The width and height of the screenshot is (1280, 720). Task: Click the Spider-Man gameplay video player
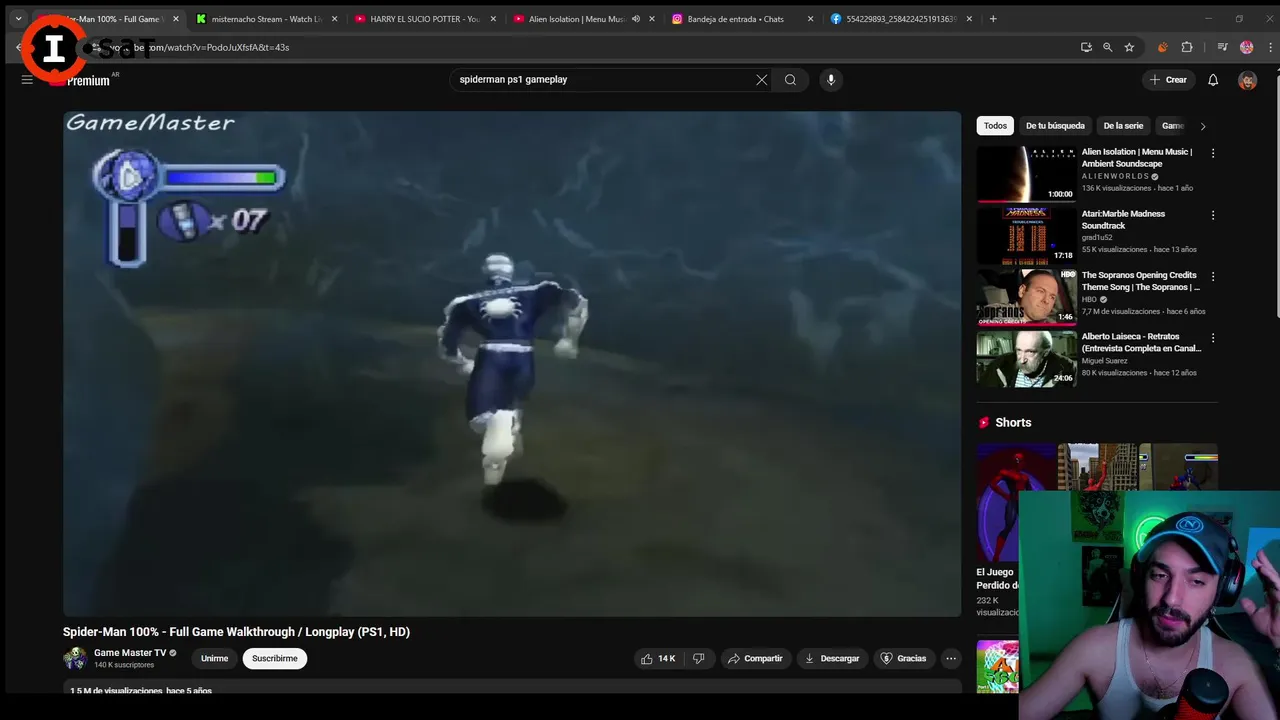pos(512,364)
